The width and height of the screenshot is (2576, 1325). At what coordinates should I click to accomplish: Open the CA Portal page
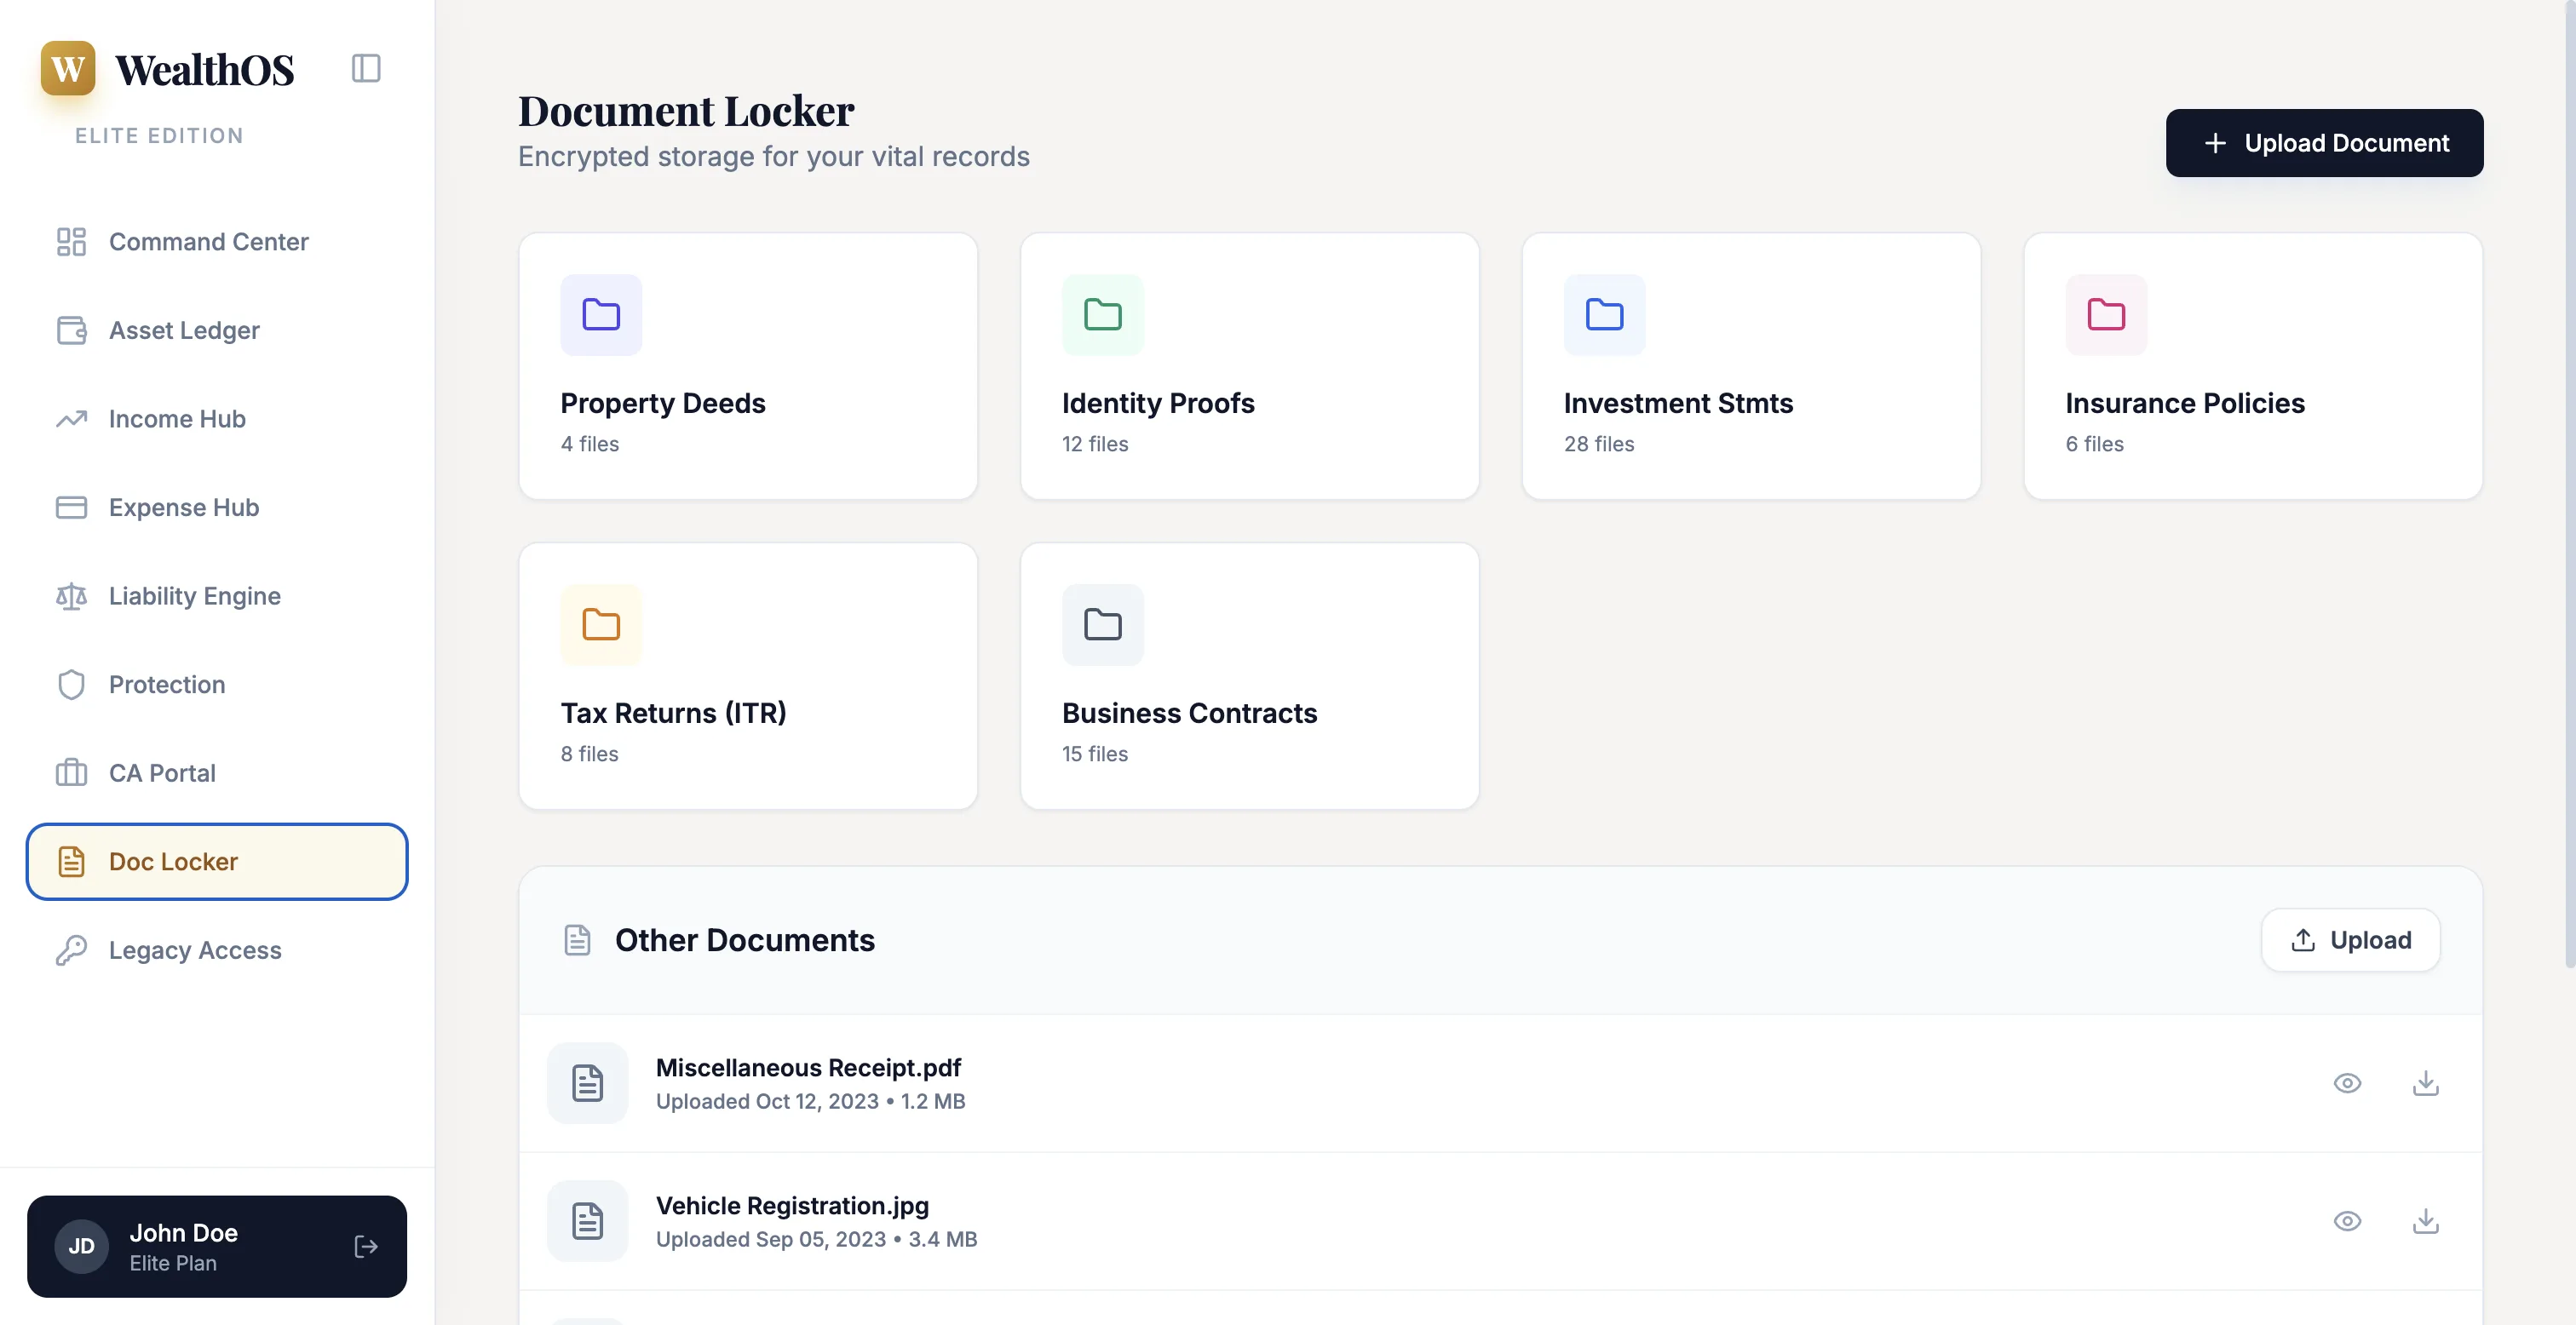[x=217, y=773]
